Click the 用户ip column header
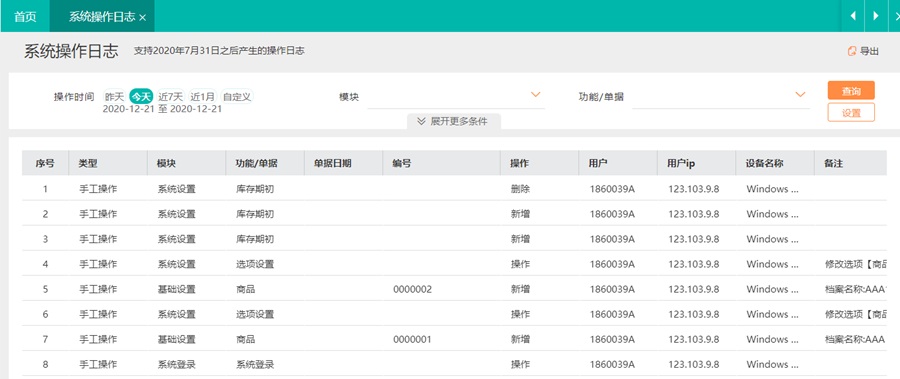Viewport: 900px width, 379px height. [681, 164]
